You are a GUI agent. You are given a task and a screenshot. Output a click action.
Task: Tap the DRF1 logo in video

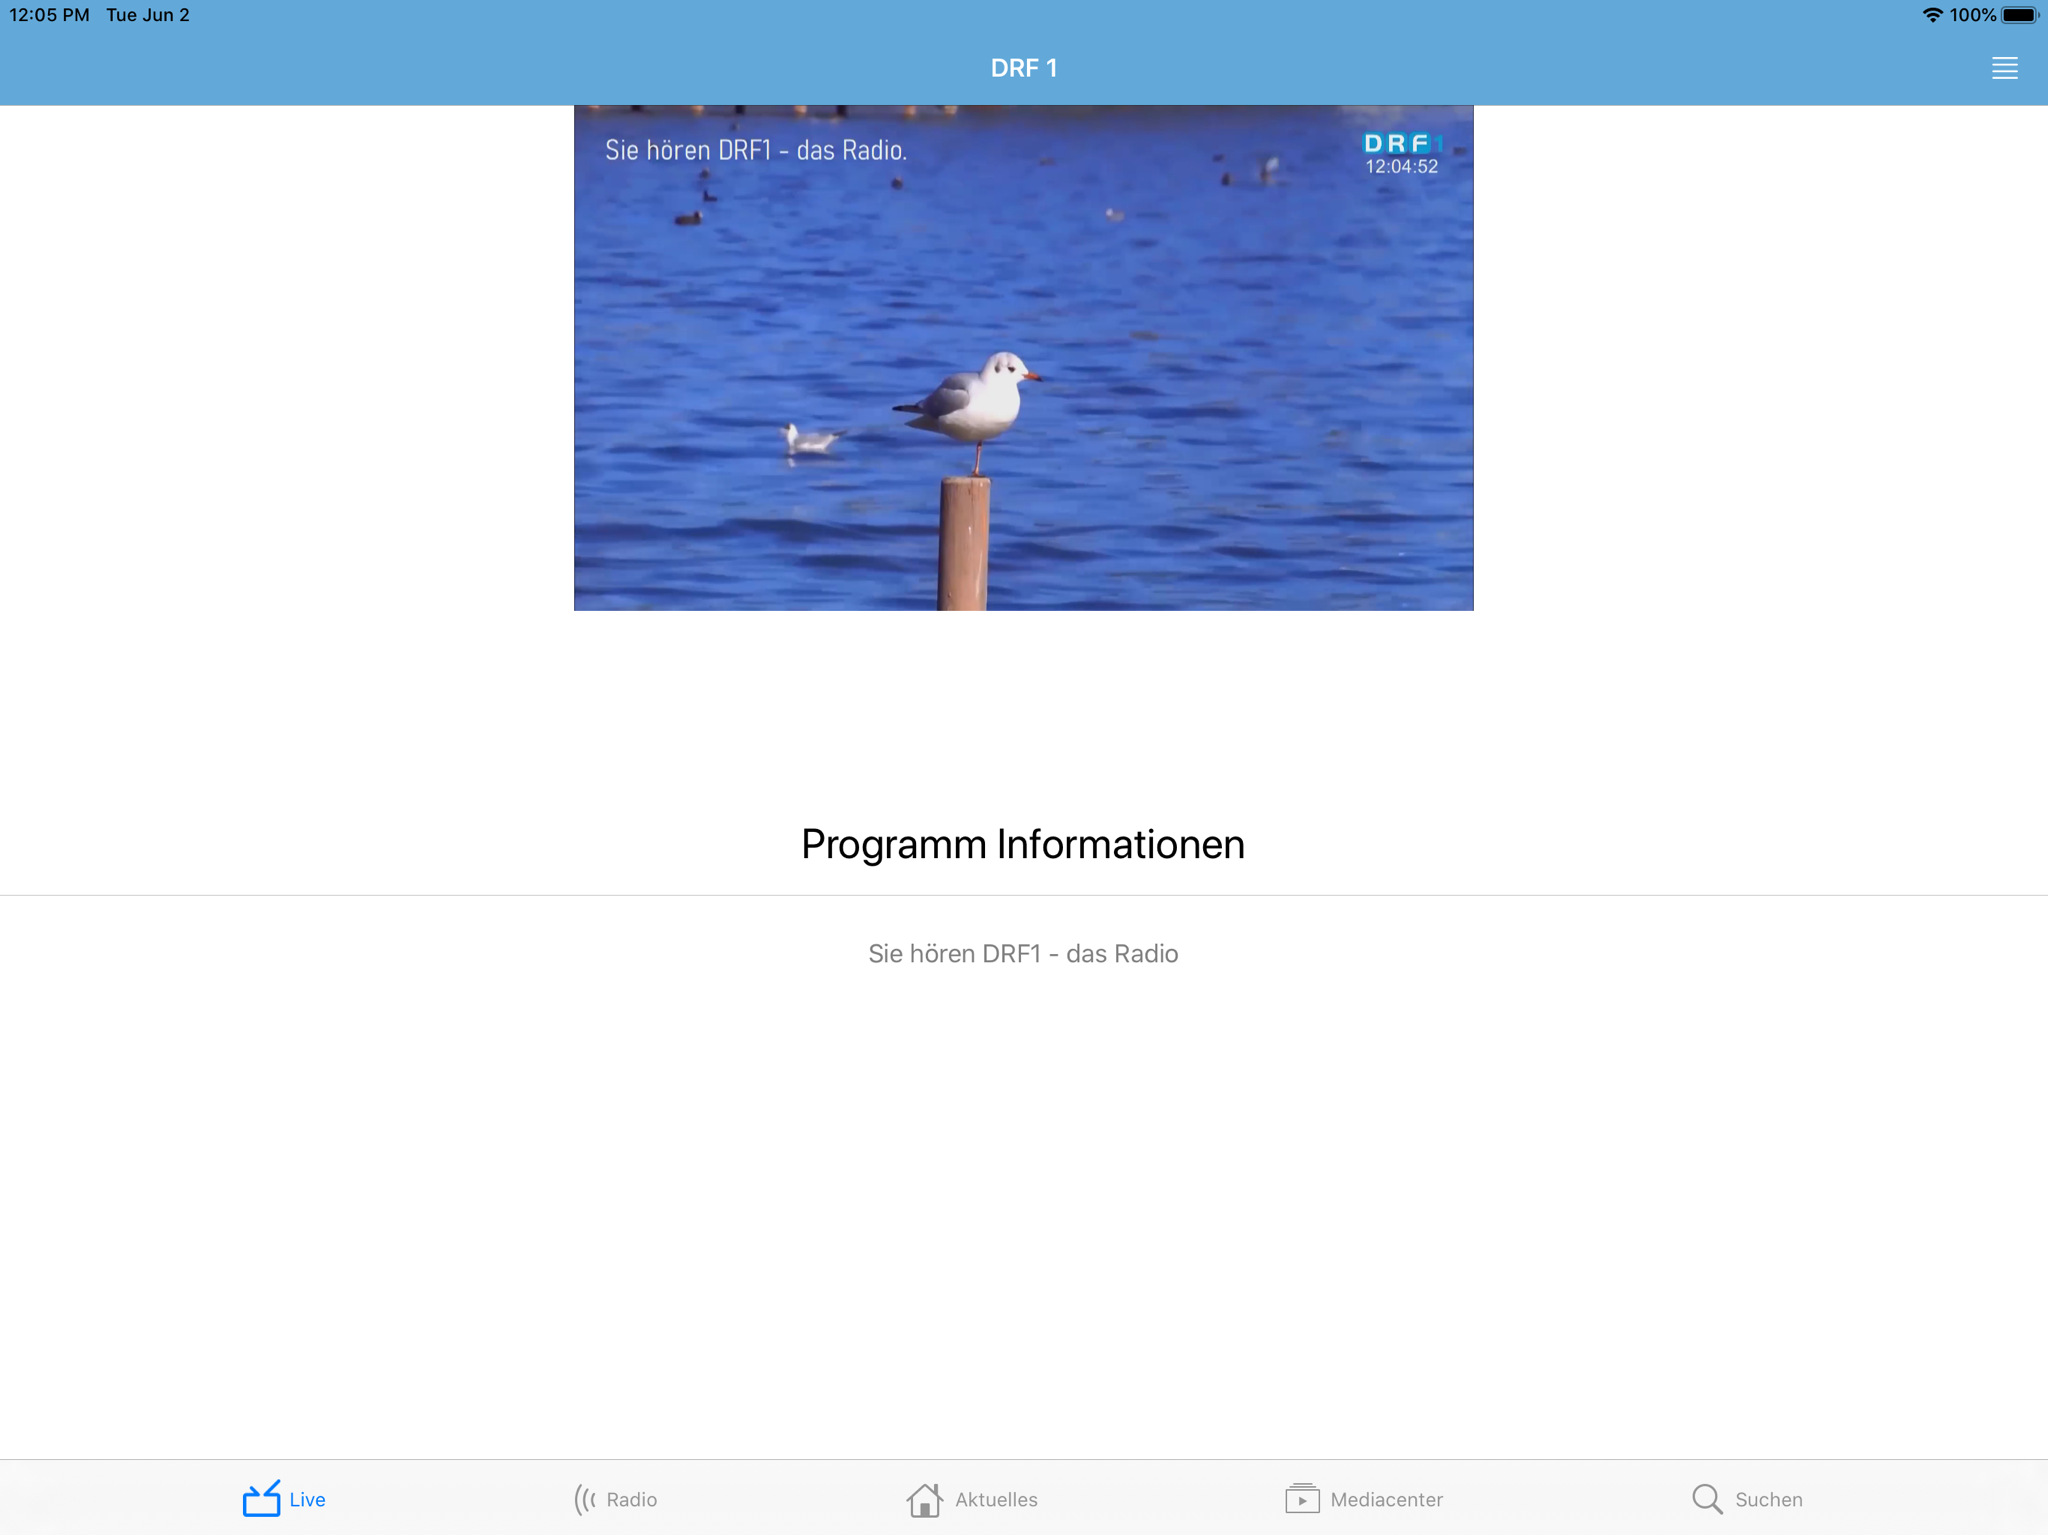coord(1402,143)
